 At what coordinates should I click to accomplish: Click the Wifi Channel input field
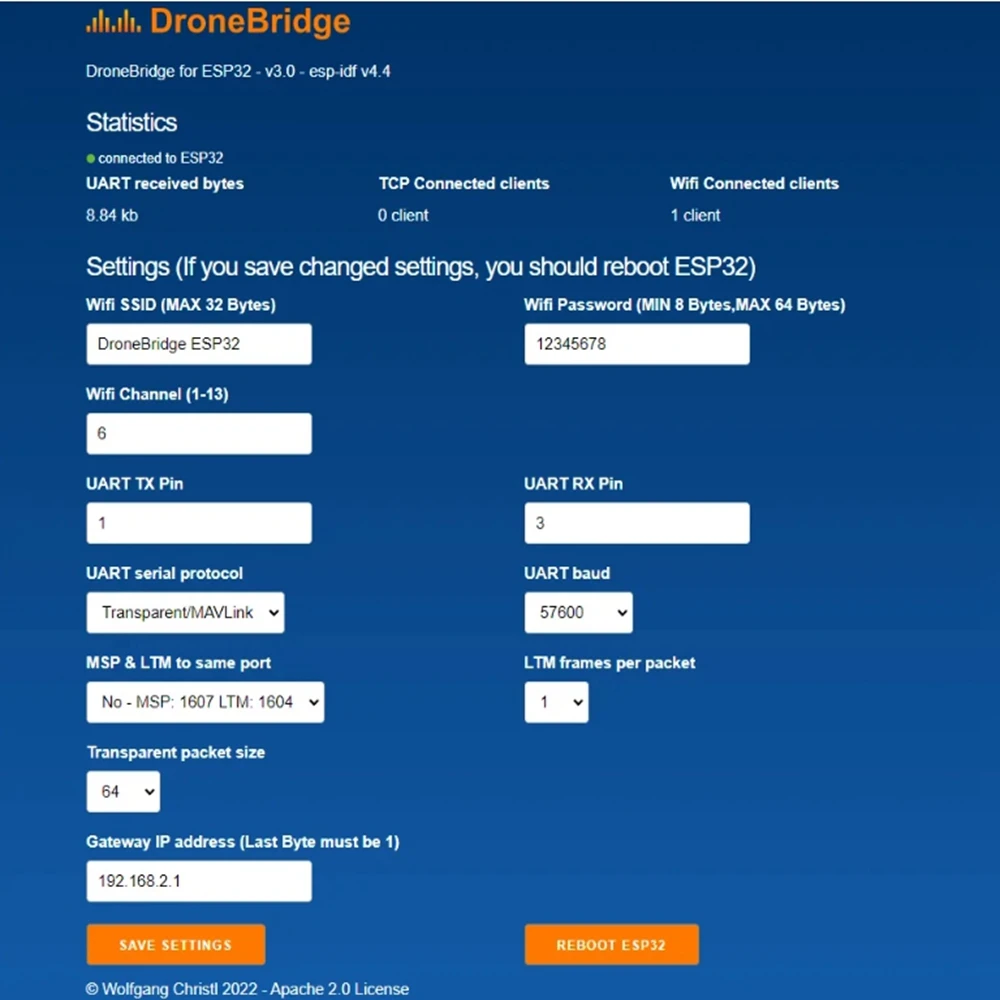click(x=199, y=434)
